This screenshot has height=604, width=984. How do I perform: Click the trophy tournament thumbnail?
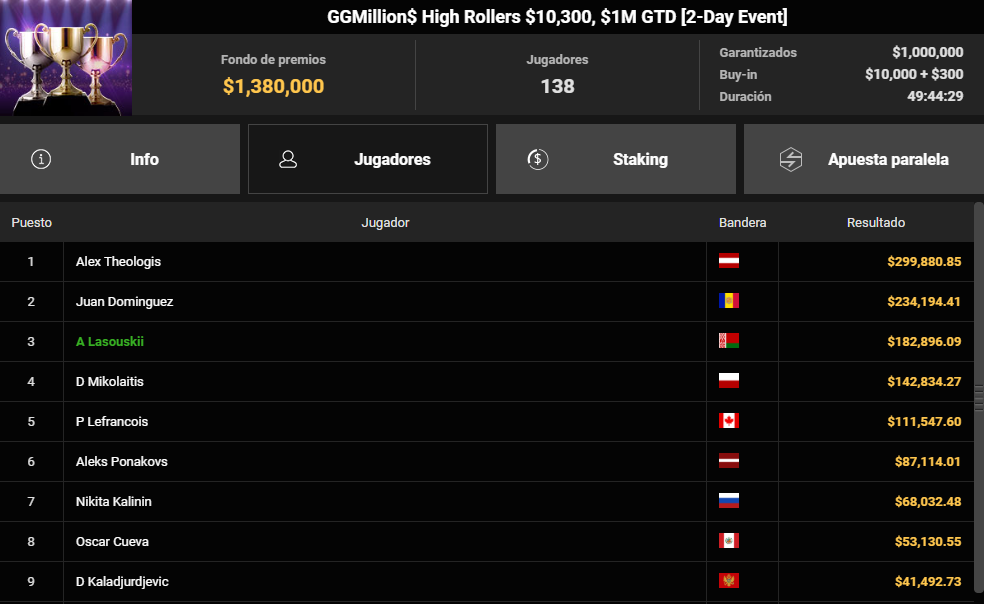[66, 58]
